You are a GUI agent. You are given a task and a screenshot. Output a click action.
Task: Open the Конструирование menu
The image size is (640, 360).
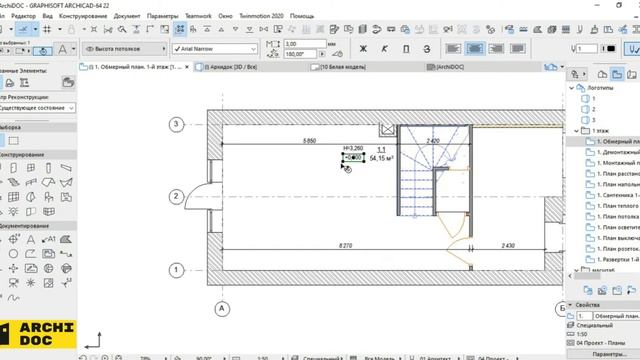83,16
